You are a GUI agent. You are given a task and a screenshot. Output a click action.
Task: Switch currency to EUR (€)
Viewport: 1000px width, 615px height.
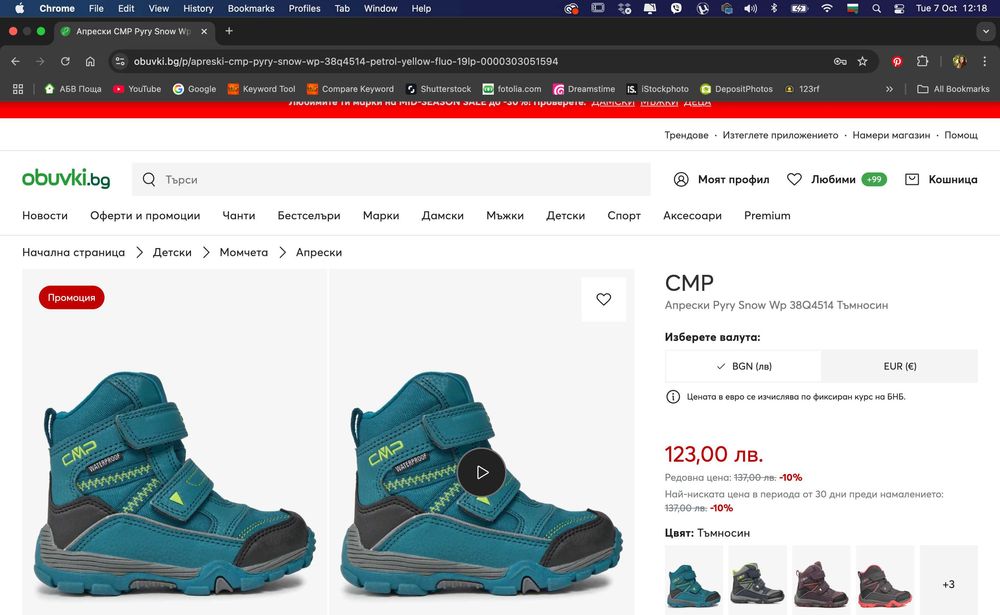tap(899, 366)
